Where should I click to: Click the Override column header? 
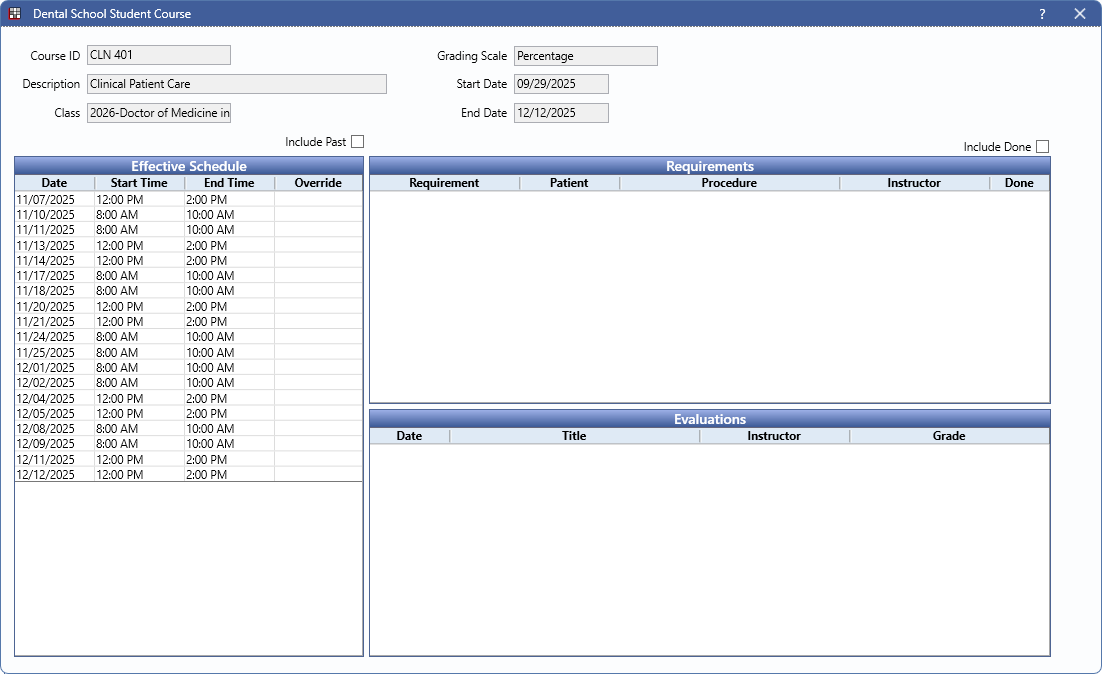[x=318, y=183]
